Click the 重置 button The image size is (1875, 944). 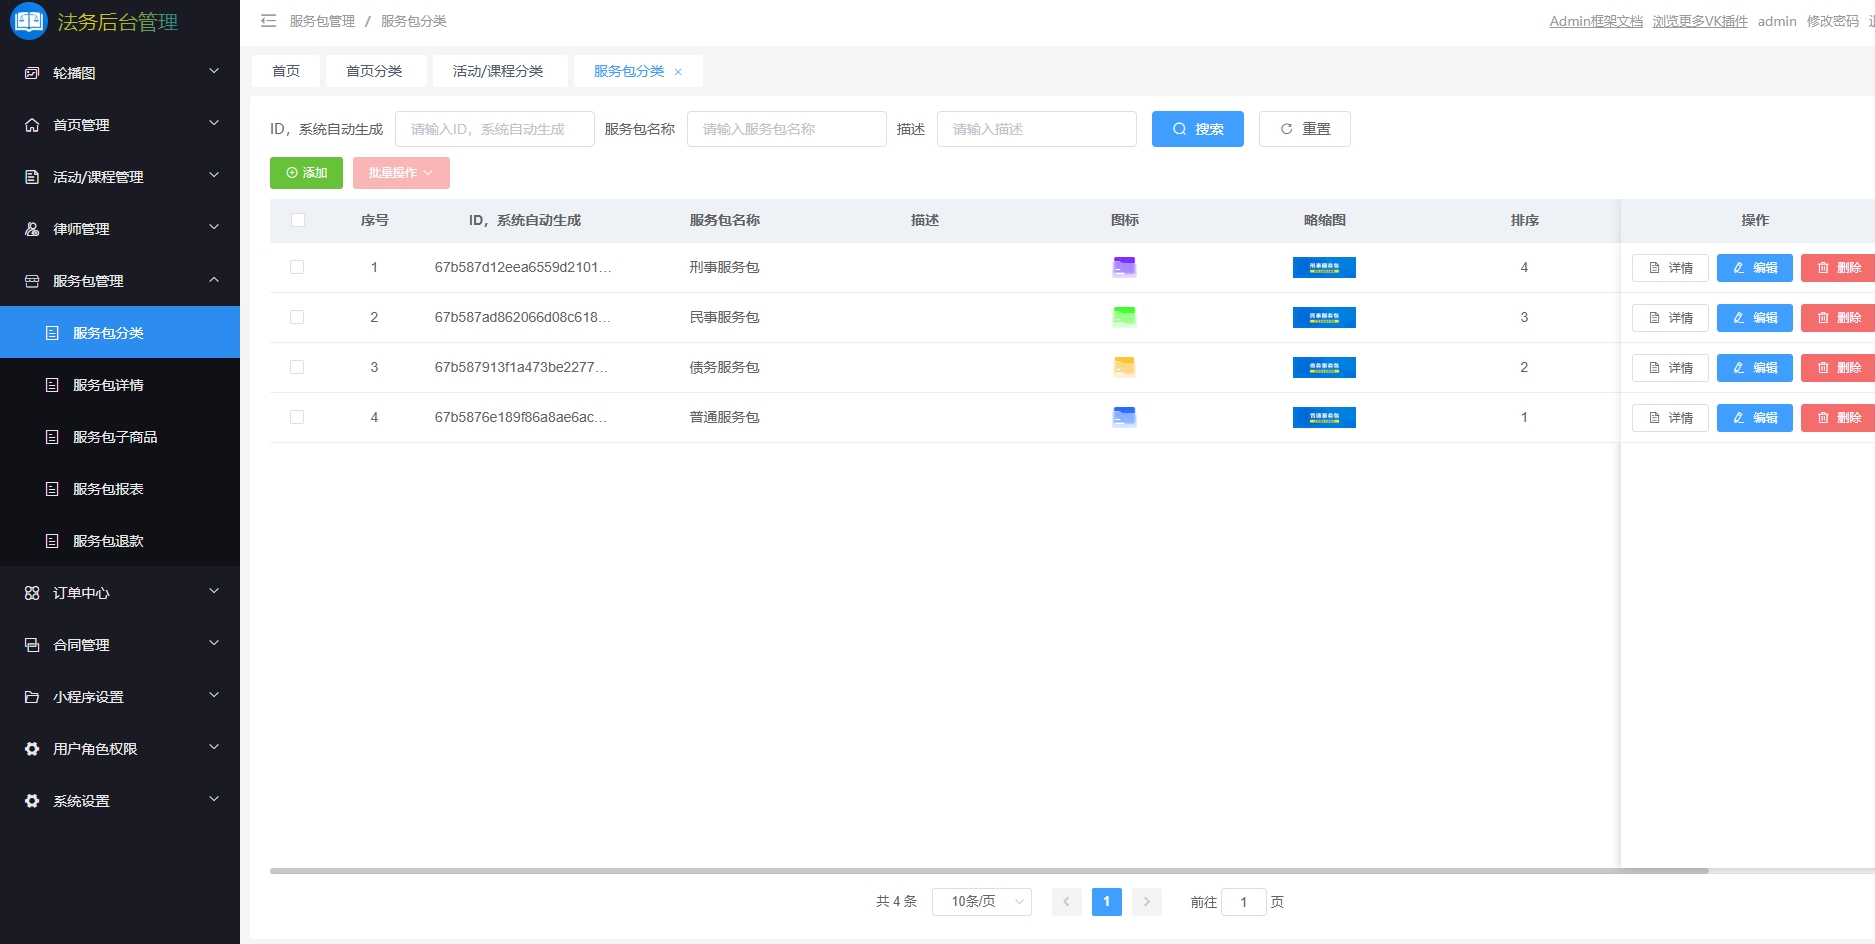point(1305,129)
